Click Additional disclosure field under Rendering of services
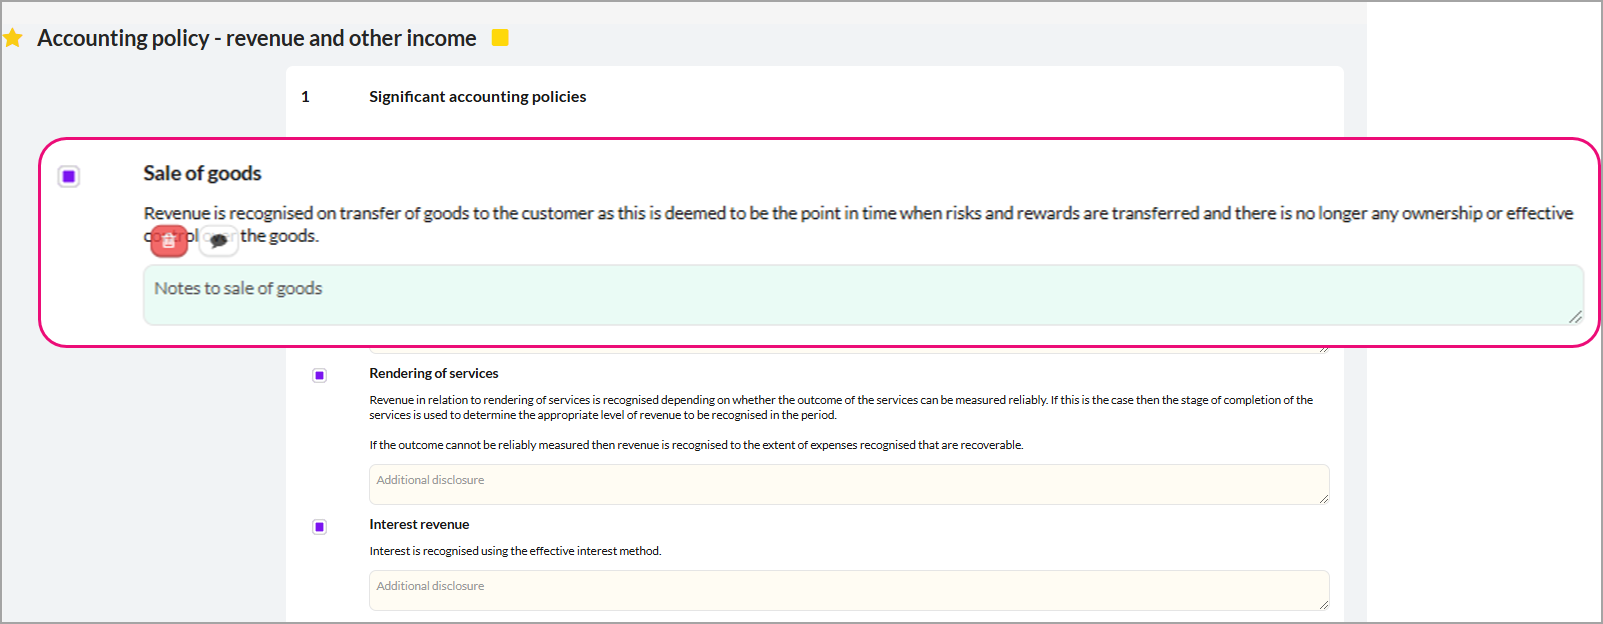Image resolution: width=1603 pixels, height=624 pixels. tap(848, 484)
